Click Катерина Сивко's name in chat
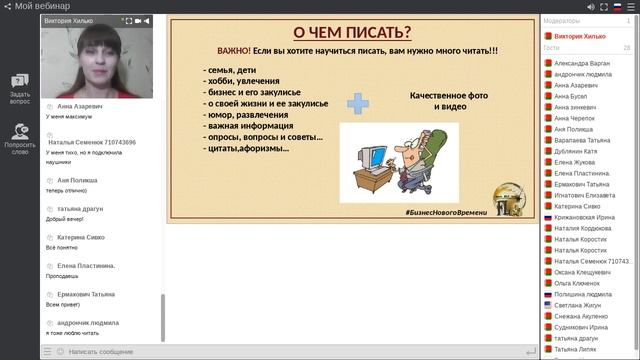The image size is (640, 360). tap(81, 238)
